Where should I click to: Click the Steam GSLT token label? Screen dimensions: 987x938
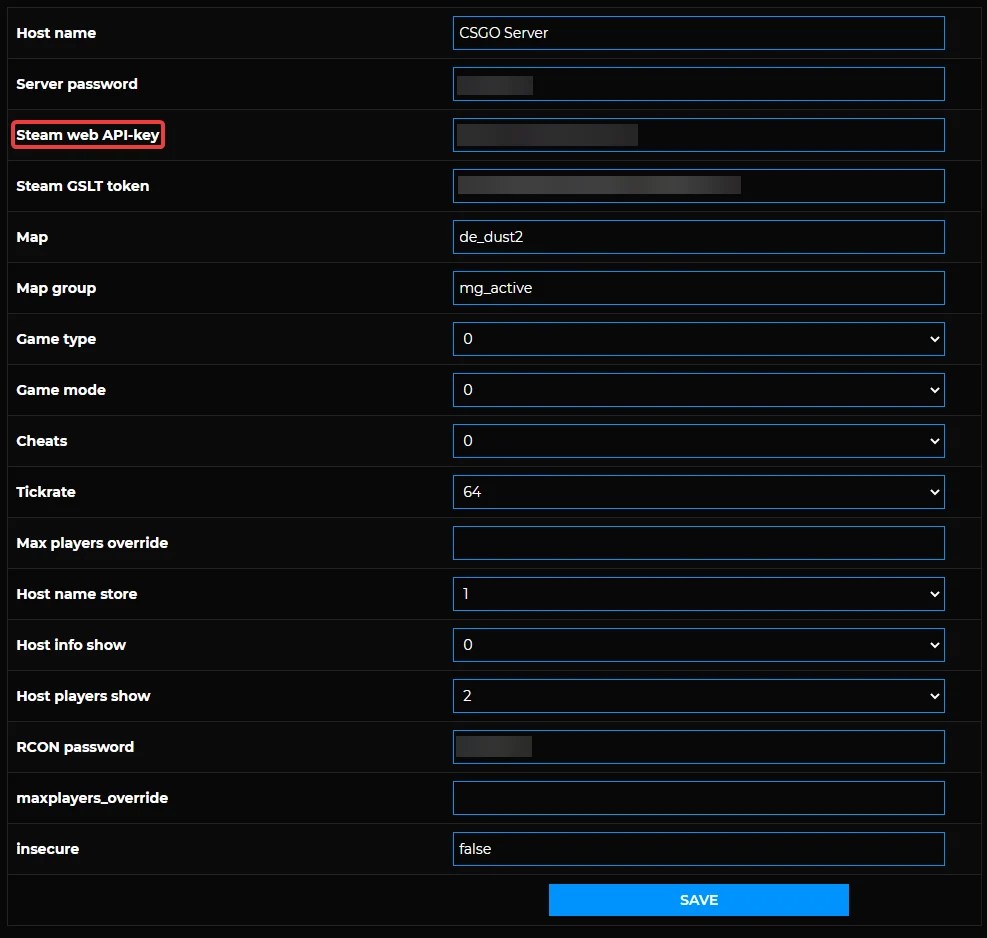83,186
